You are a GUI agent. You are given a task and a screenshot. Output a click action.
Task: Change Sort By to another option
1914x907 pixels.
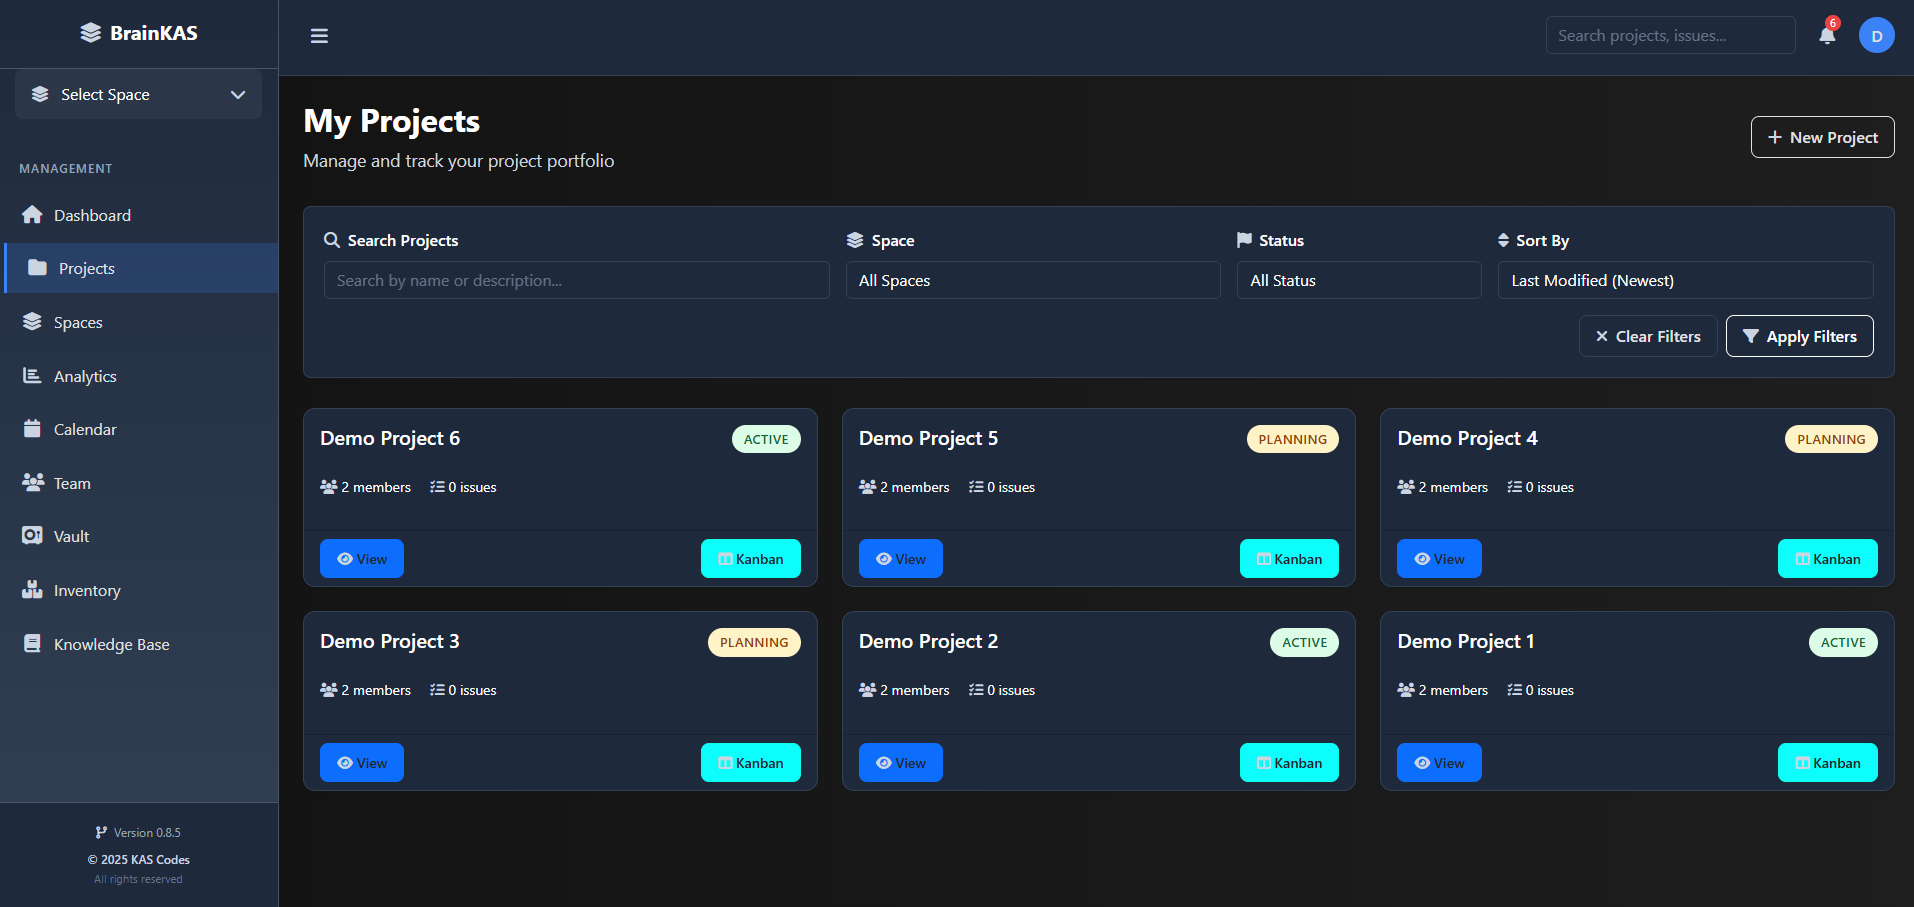click(x=1686, y=280)
